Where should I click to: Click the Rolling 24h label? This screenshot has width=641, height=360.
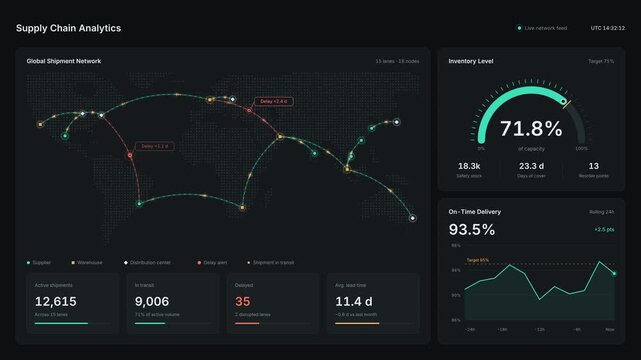(602, 212)
